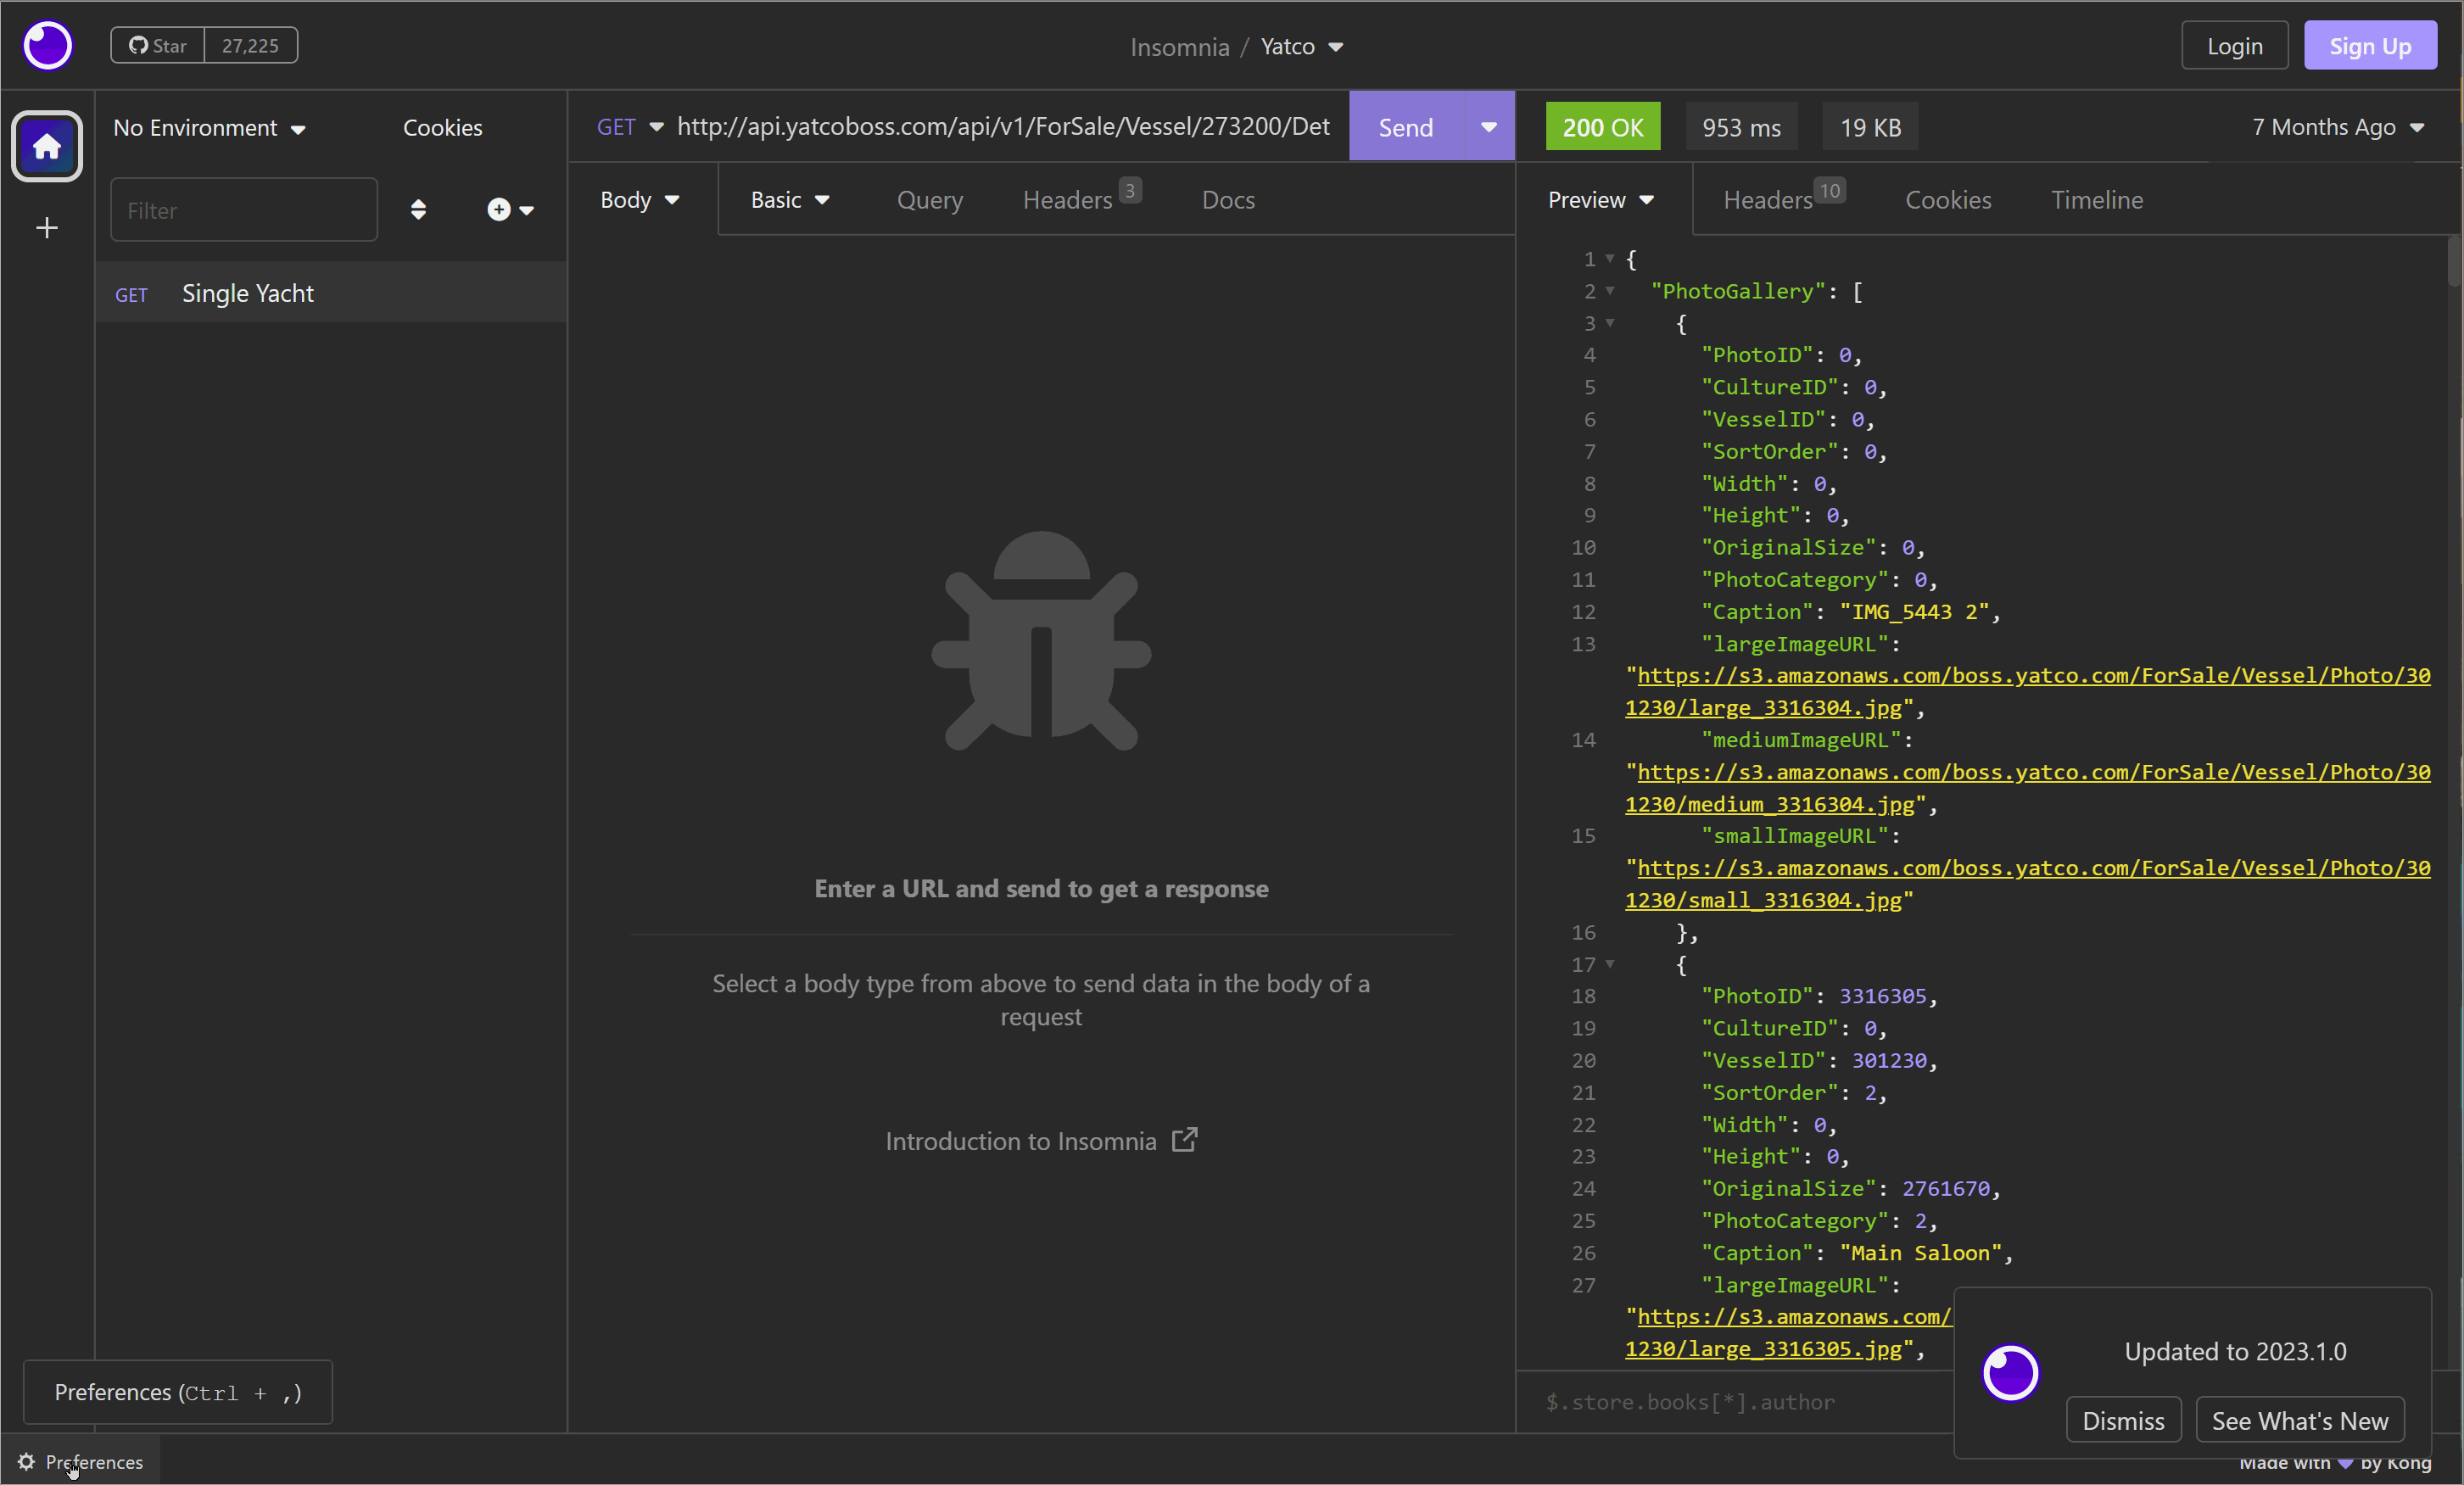Collapse the PhotoGallery array on line 2
This screenshot has height=1485, width=2464.
coord(1609,291)
